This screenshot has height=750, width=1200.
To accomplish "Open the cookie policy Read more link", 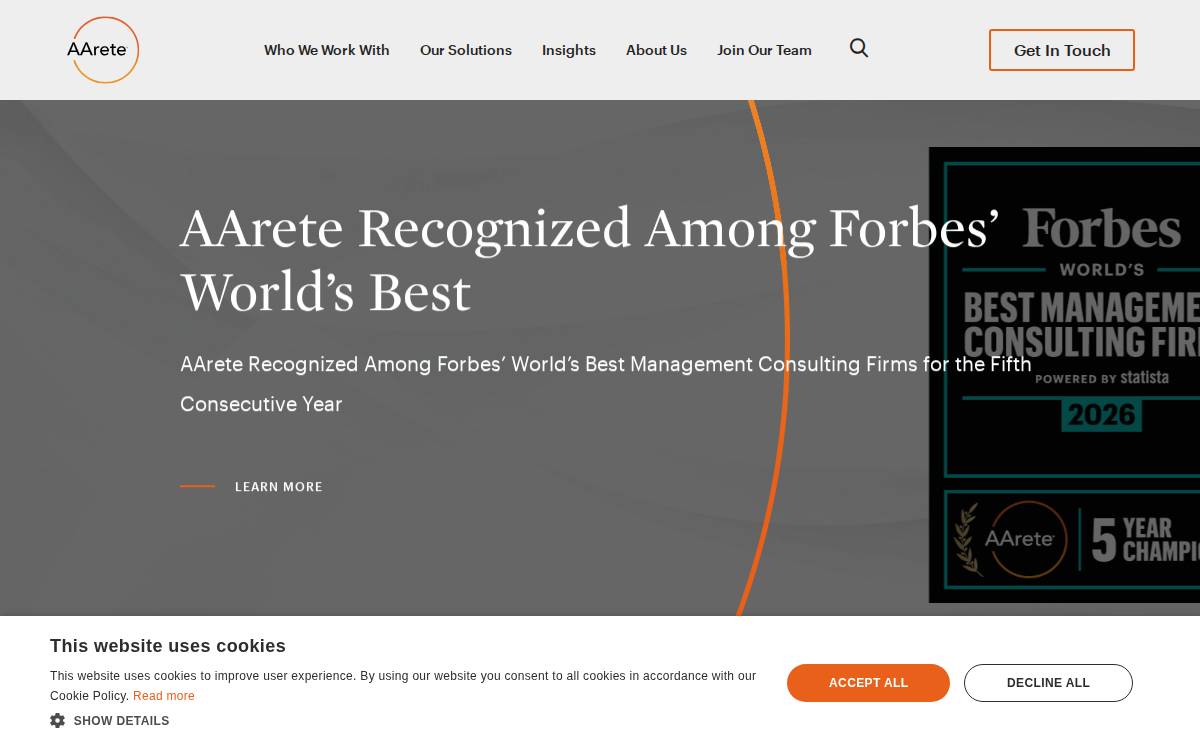I will [x=164, y=696].
